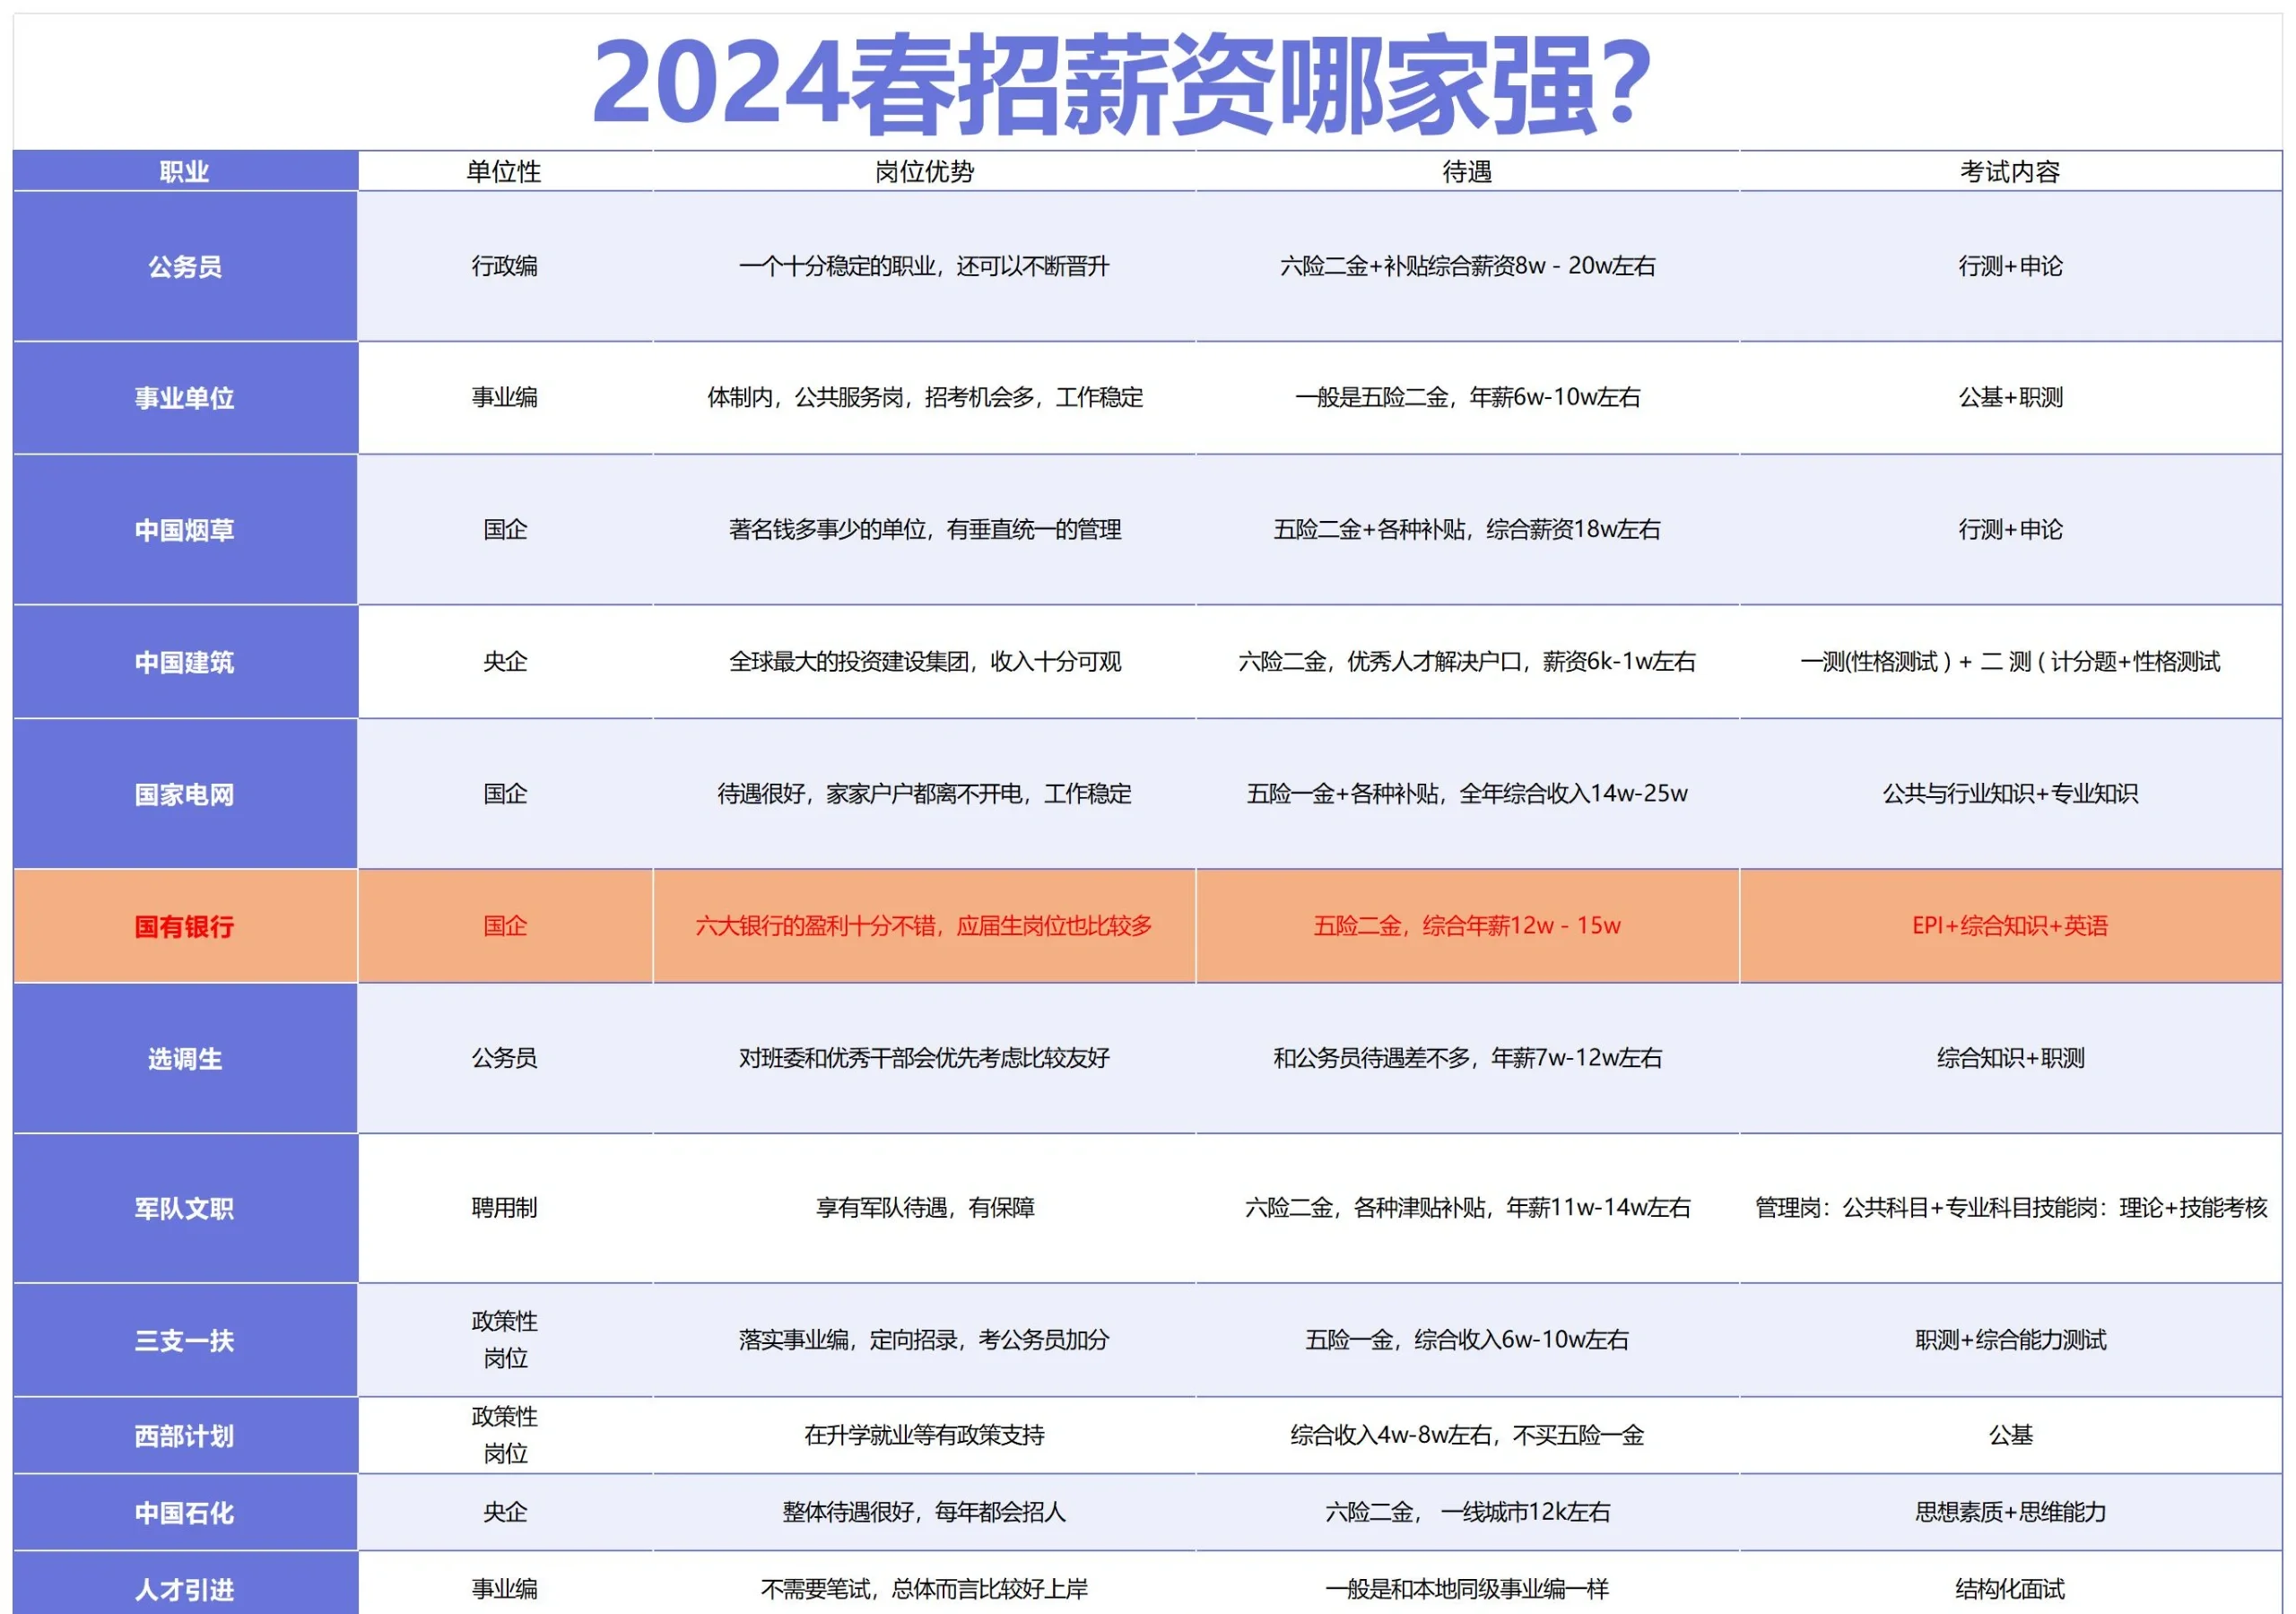Select '政策性岗位' cell in 西部计划 row
This screenshot has width=2296, height=1614.
505,1436
